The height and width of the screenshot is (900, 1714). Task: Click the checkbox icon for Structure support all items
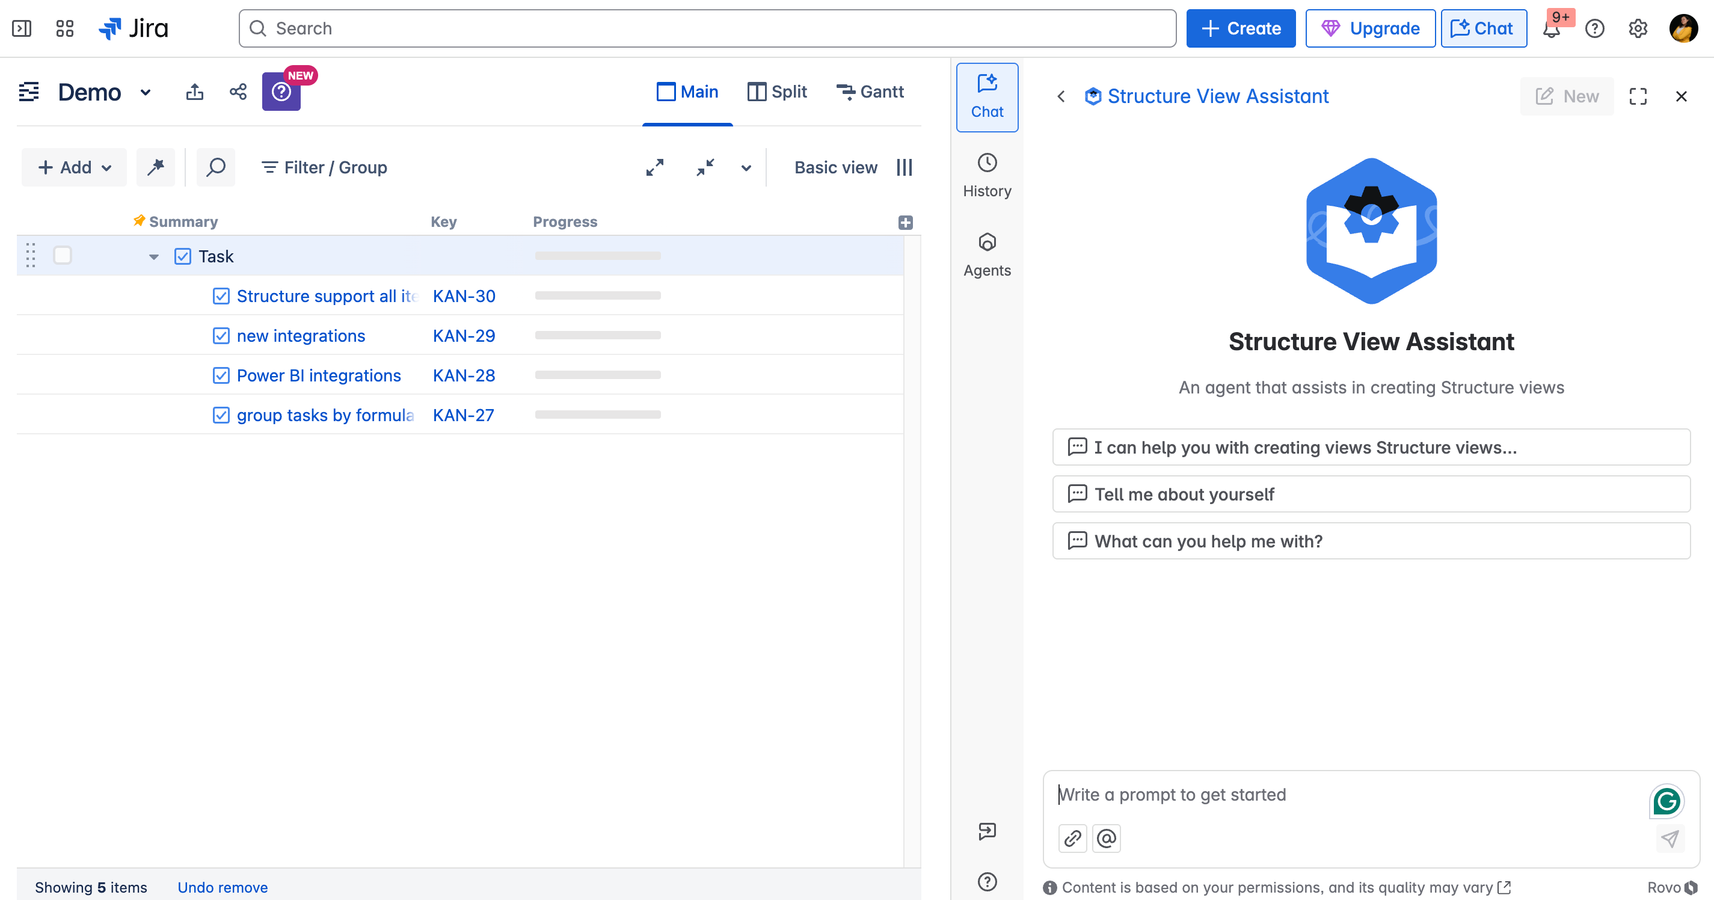coord(221,296)
